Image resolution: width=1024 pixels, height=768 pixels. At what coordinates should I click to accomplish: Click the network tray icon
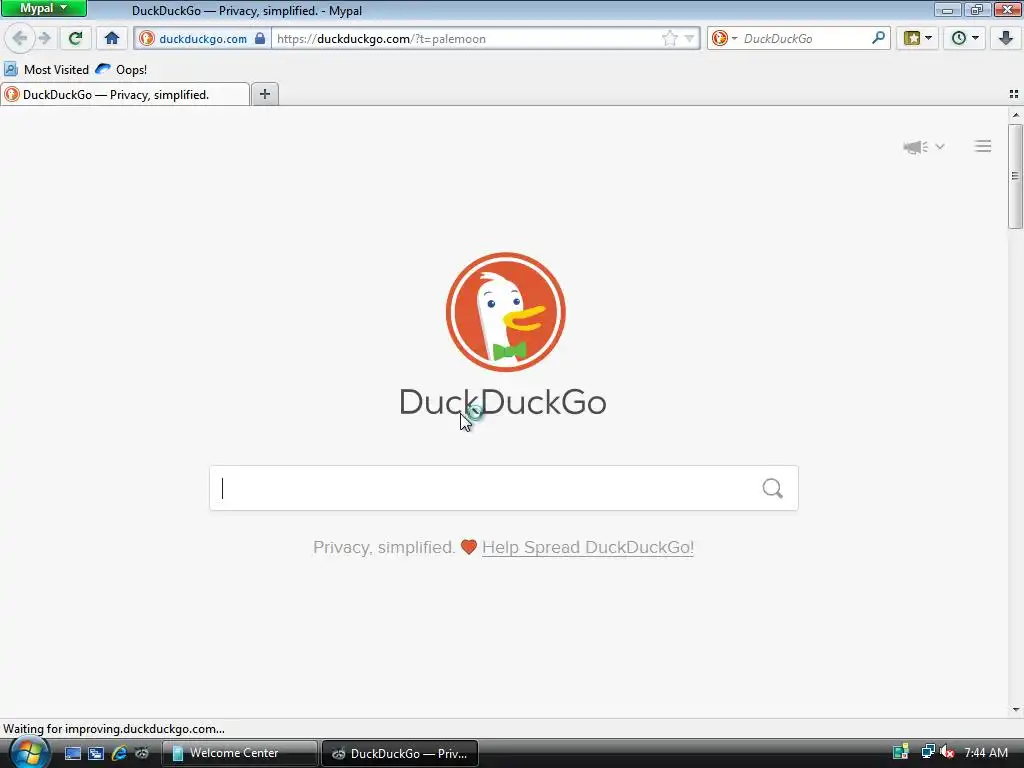click(x=927, y=752)
